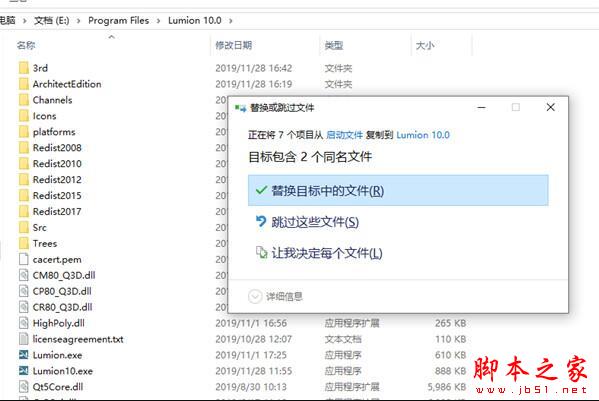Expand the chevron after 文档 (E:) breadcrumb

tap(78, 21)
